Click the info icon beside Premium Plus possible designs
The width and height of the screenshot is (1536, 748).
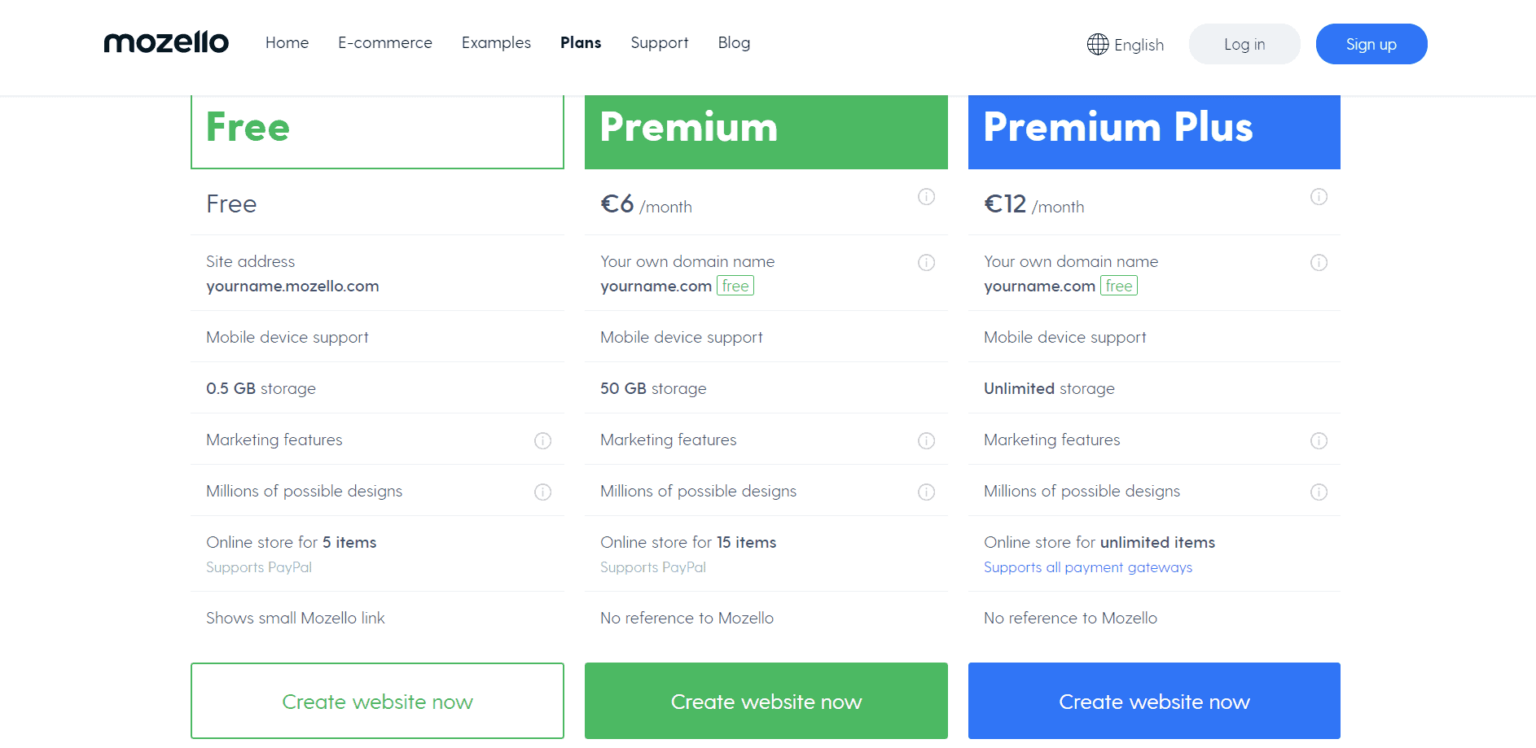coord(1319,491)
